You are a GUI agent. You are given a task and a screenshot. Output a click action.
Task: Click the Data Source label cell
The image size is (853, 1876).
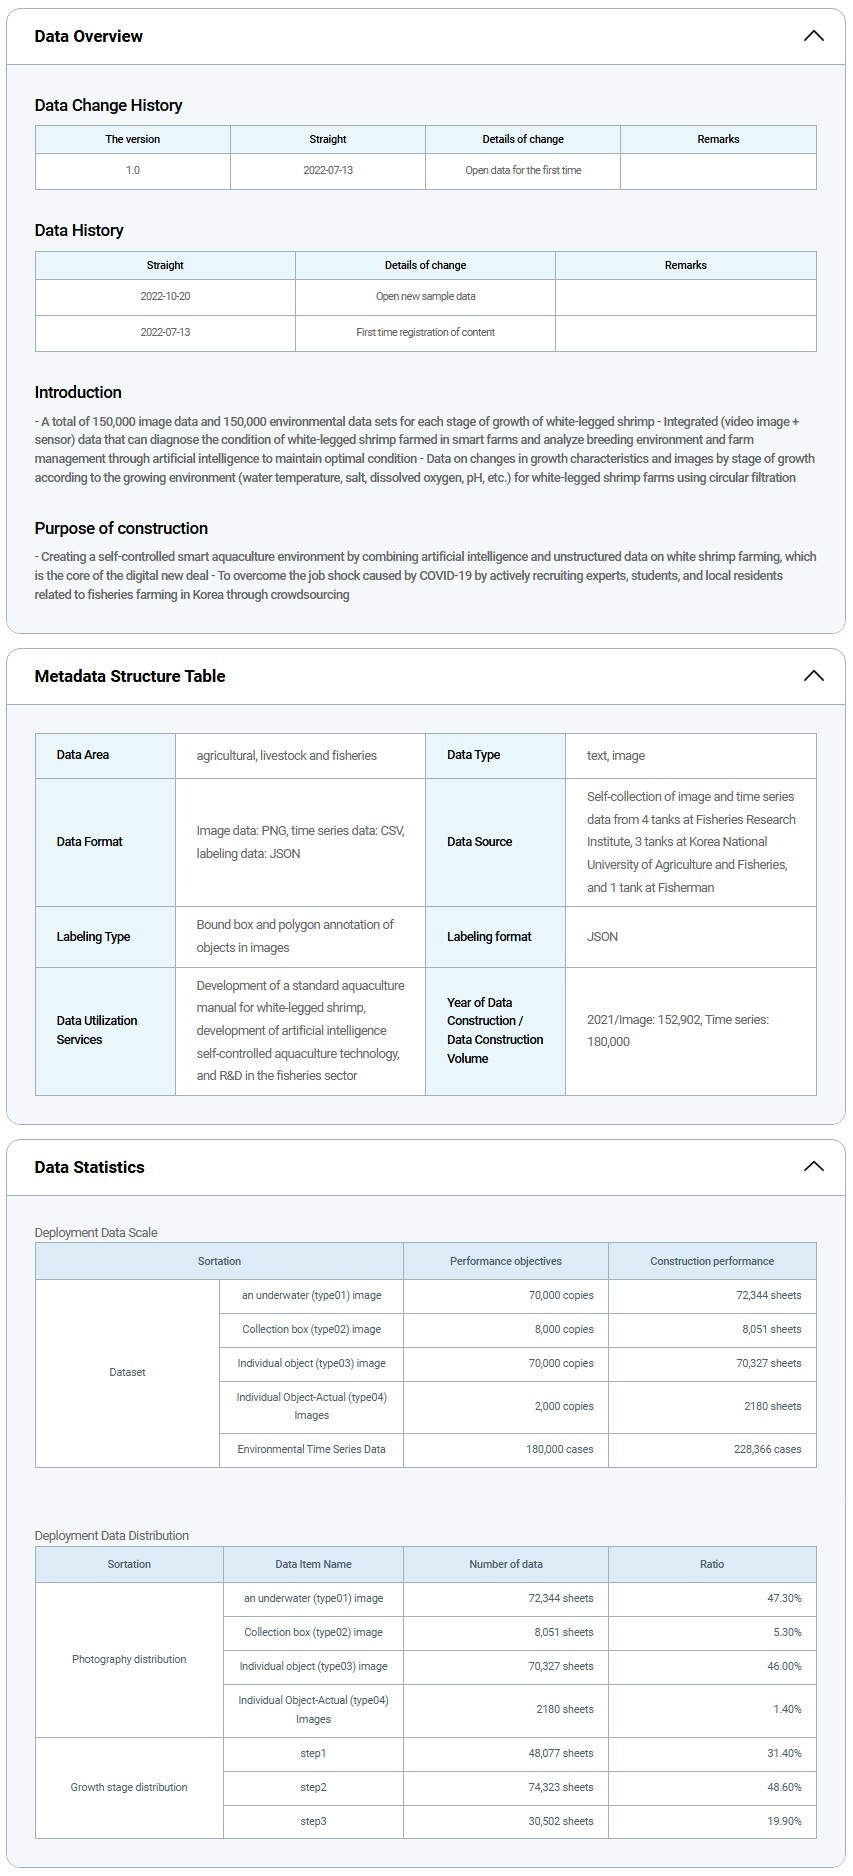479,842
